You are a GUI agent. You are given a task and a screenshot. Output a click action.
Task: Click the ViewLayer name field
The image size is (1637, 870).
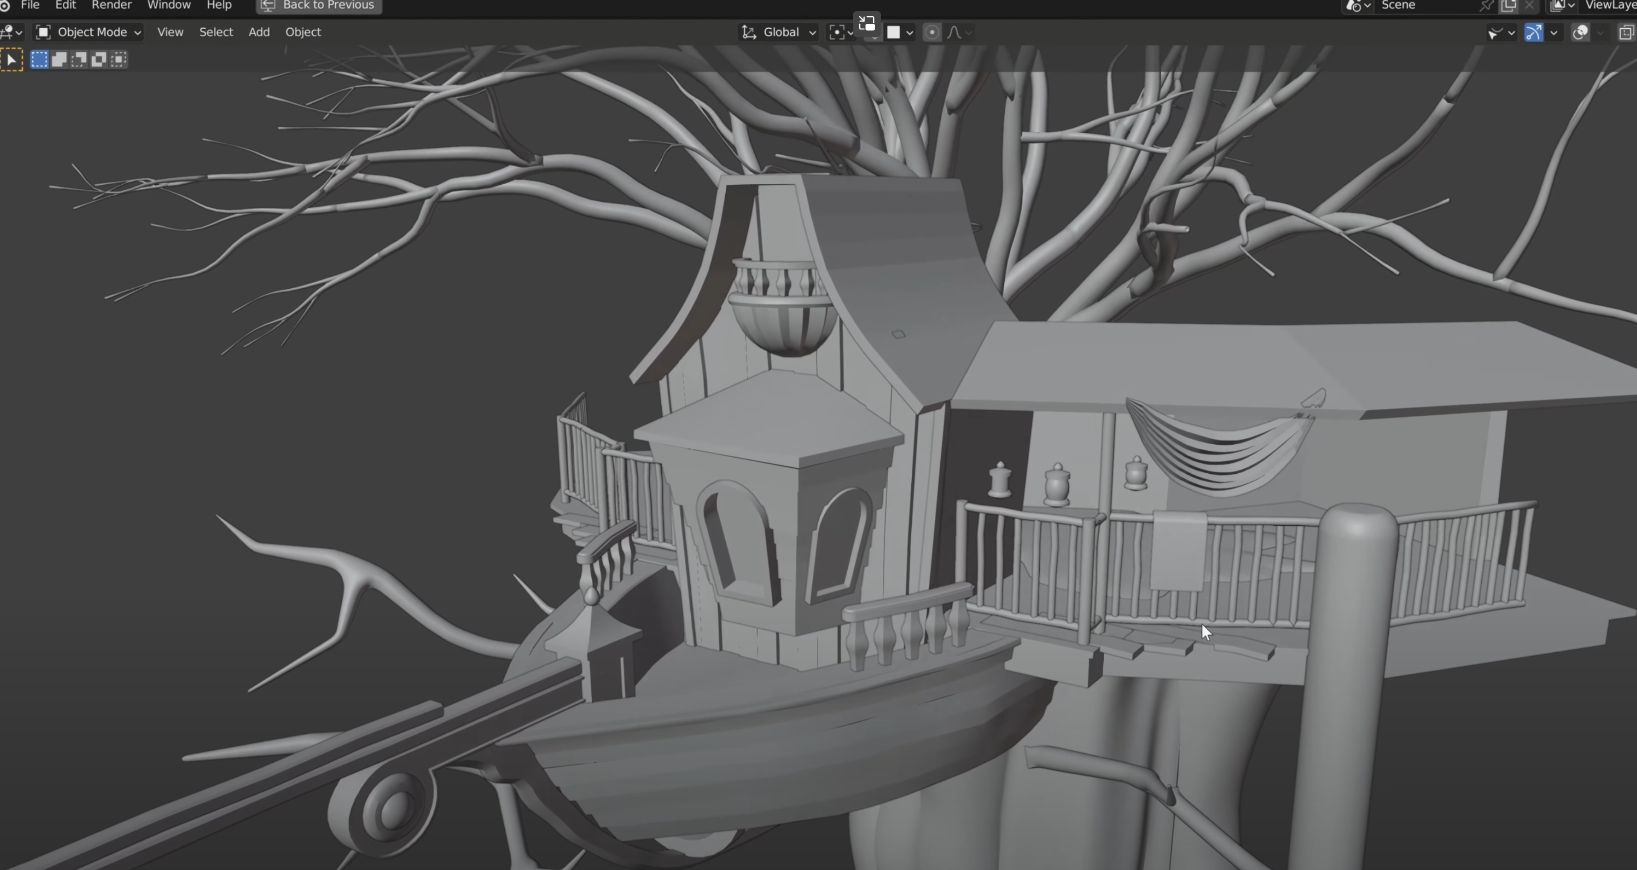pos(1609,6)
